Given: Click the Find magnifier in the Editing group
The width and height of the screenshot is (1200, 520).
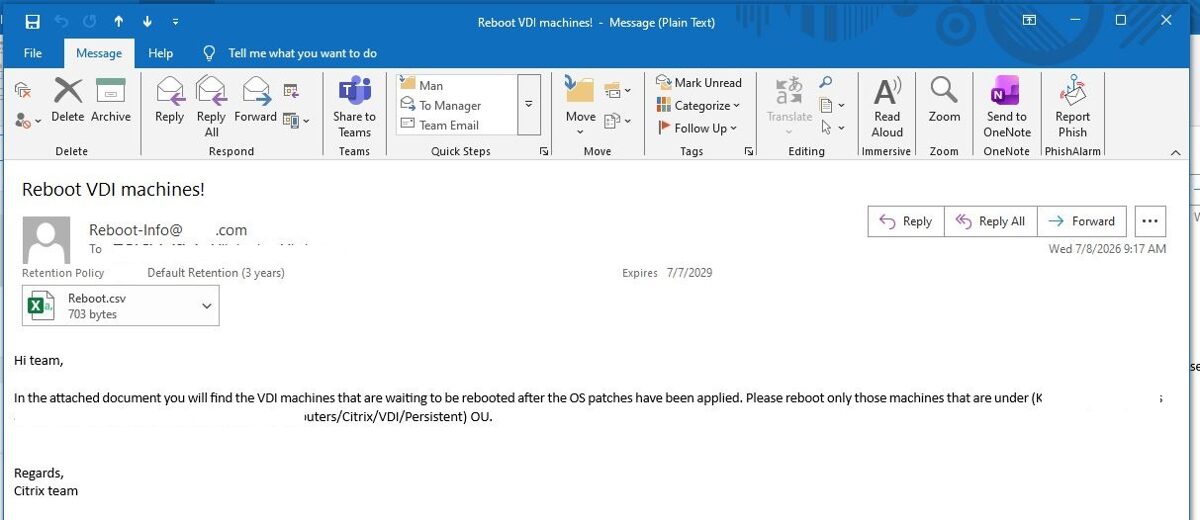Looking at the screenshot, I should coord(826,83).
